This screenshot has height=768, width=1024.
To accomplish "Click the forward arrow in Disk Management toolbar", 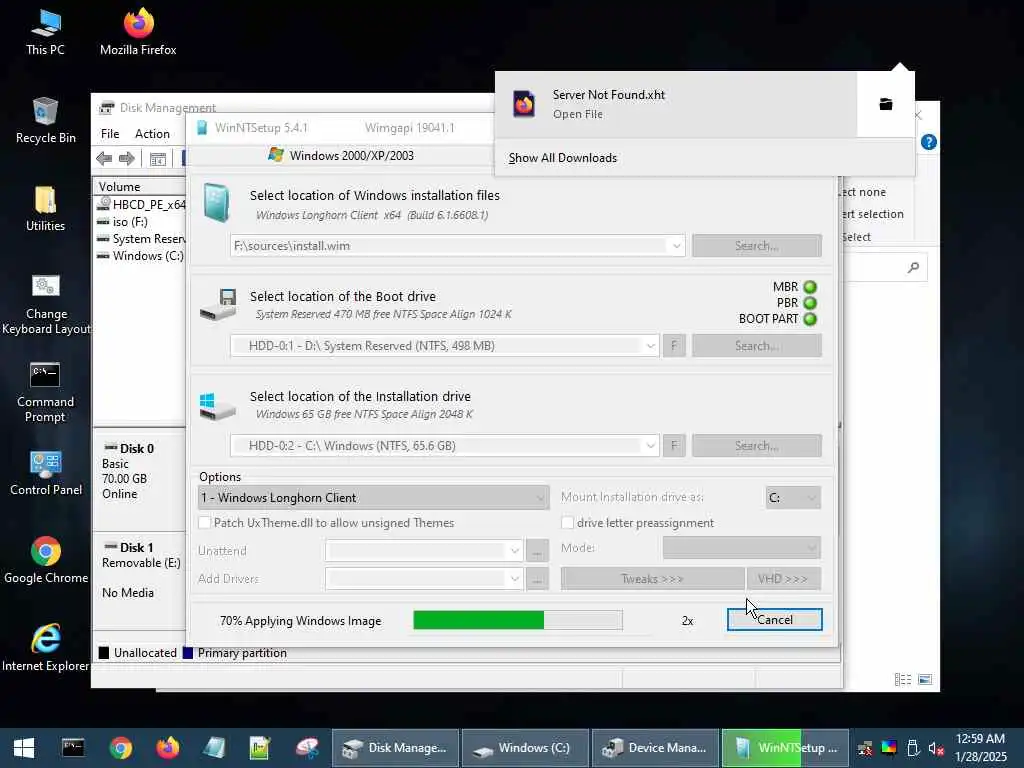I will click(x=127, y=158).
